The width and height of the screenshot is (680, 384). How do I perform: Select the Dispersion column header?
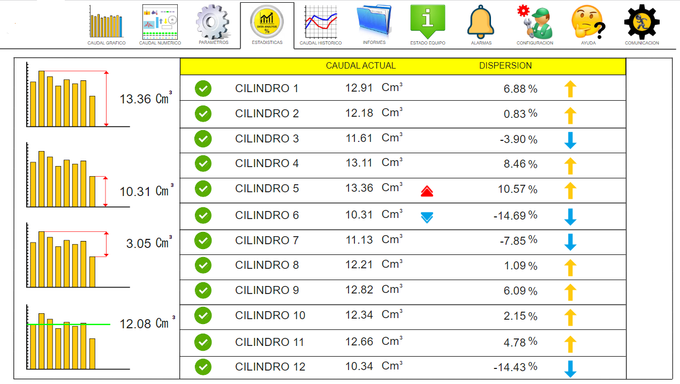click(505, 66)
